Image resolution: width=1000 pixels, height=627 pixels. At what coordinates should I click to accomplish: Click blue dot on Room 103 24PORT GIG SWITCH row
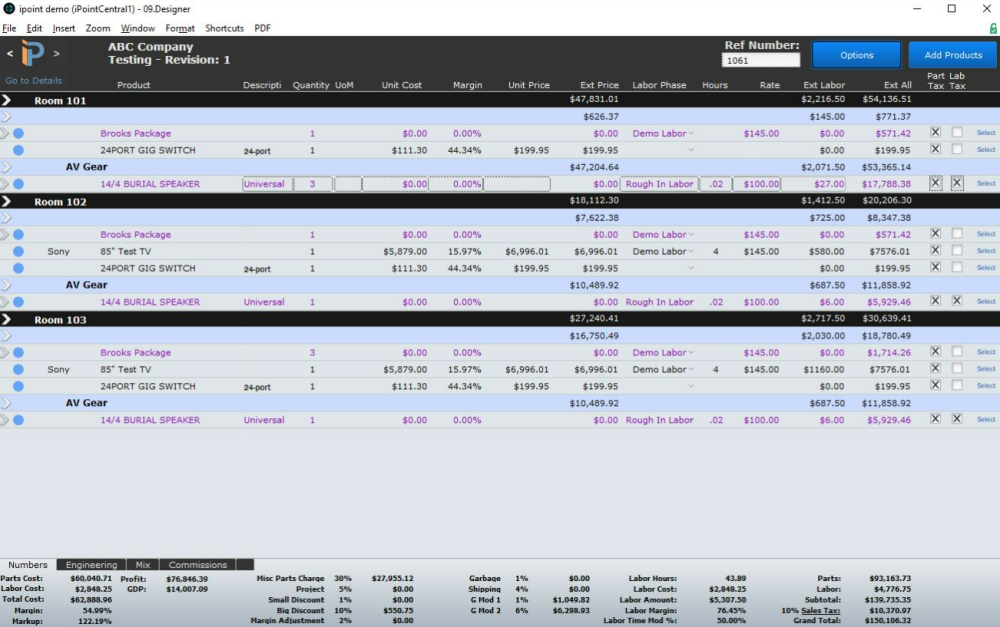point(18,386)
